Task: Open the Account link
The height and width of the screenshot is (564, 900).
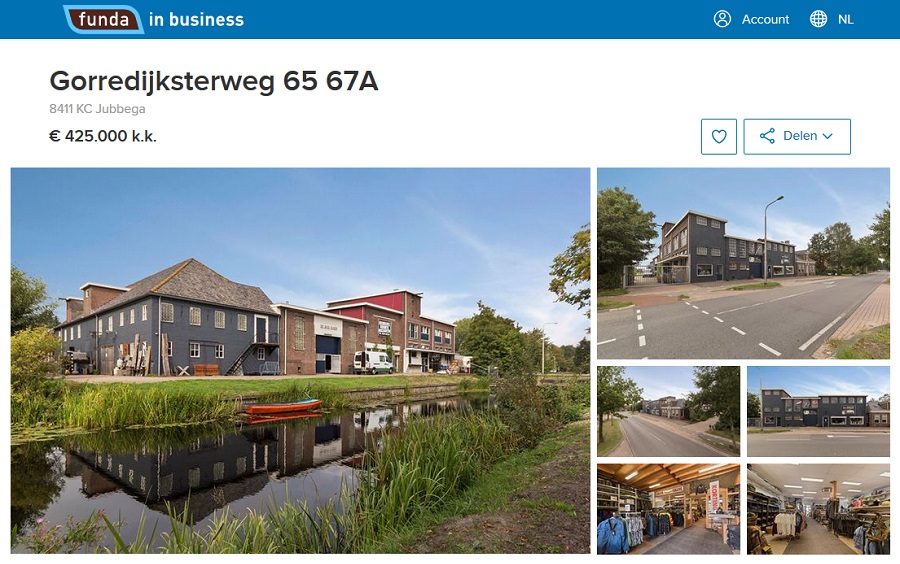Action: (x=765, y=20)
